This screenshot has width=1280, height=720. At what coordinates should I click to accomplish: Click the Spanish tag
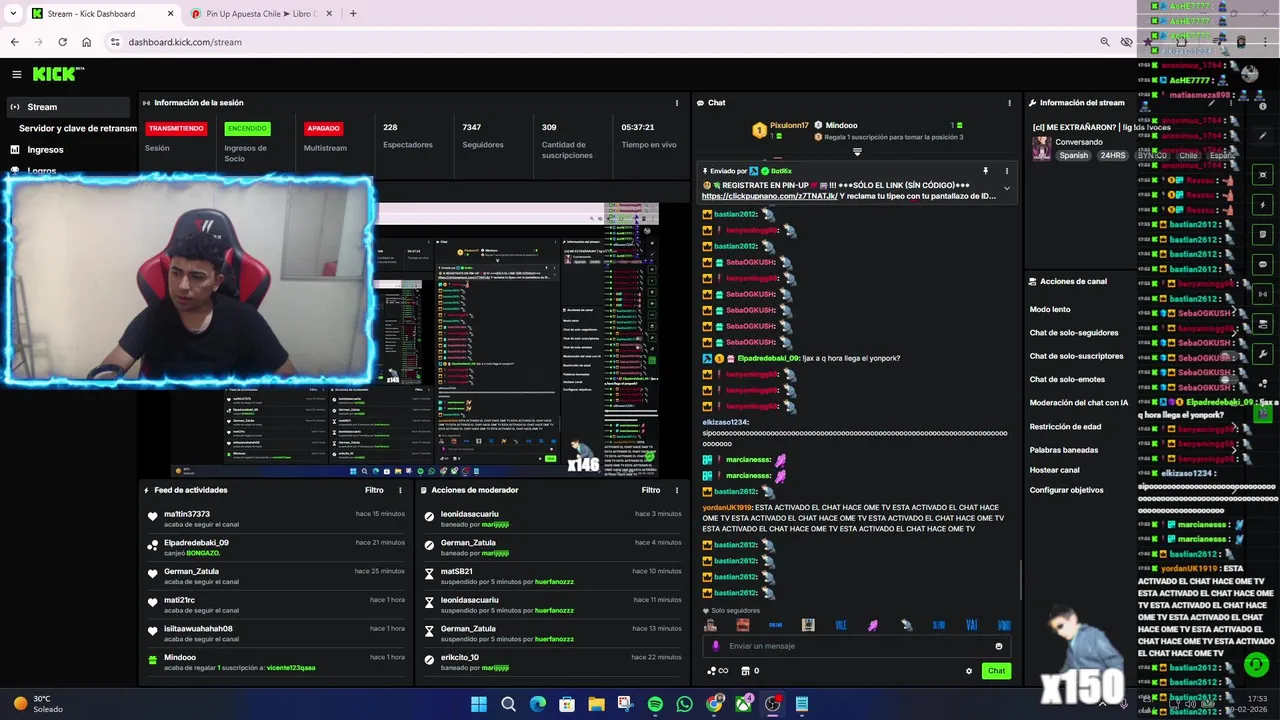[x=1074, y=156]
